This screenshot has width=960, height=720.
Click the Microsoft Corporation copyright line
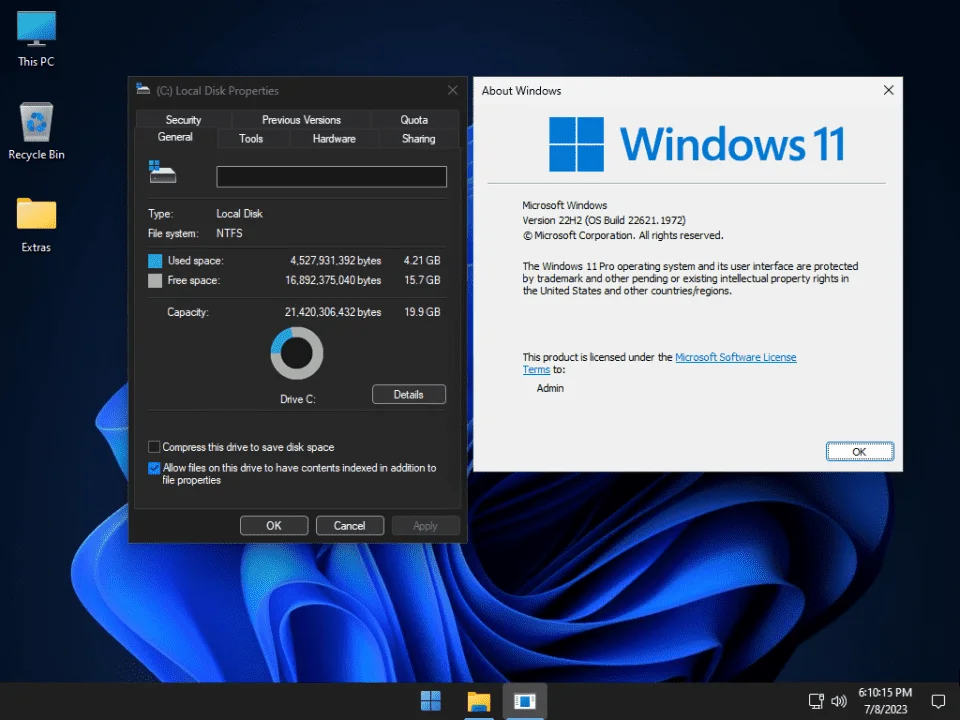(623, 236)
